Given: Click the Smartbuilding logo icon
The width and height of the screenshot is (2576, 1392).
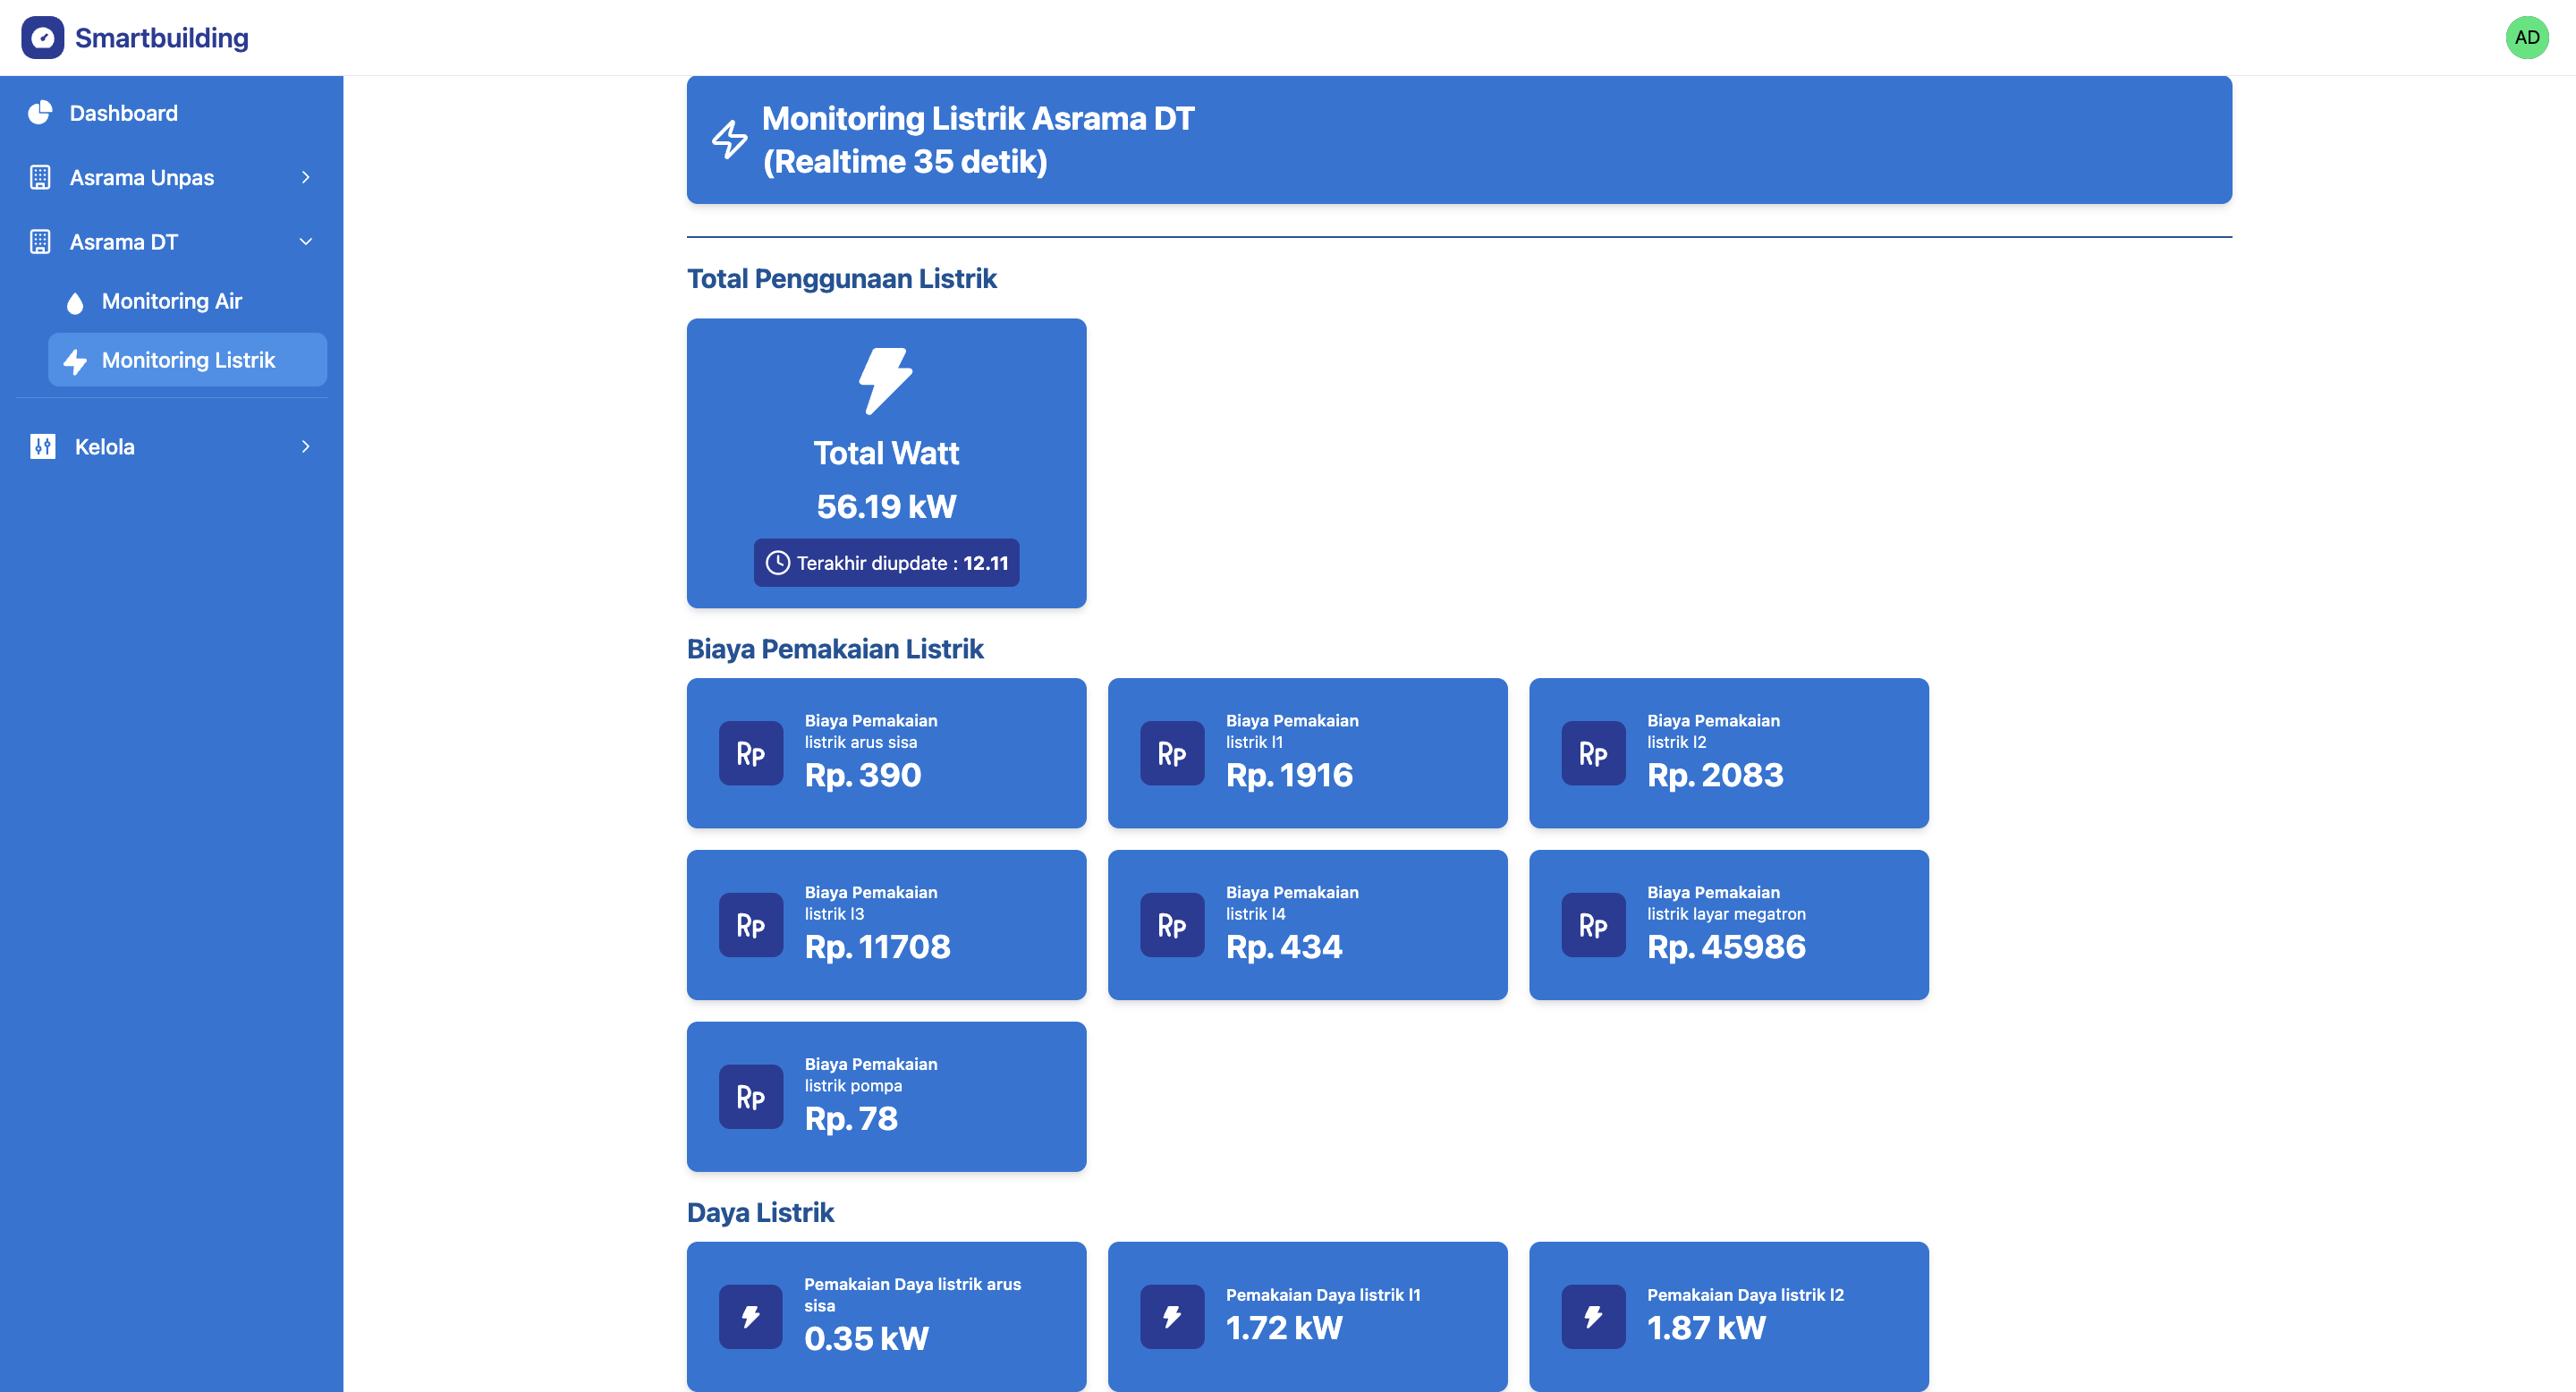Looking at the screenshot, I should pyautogui.click(x=42, y=37).
